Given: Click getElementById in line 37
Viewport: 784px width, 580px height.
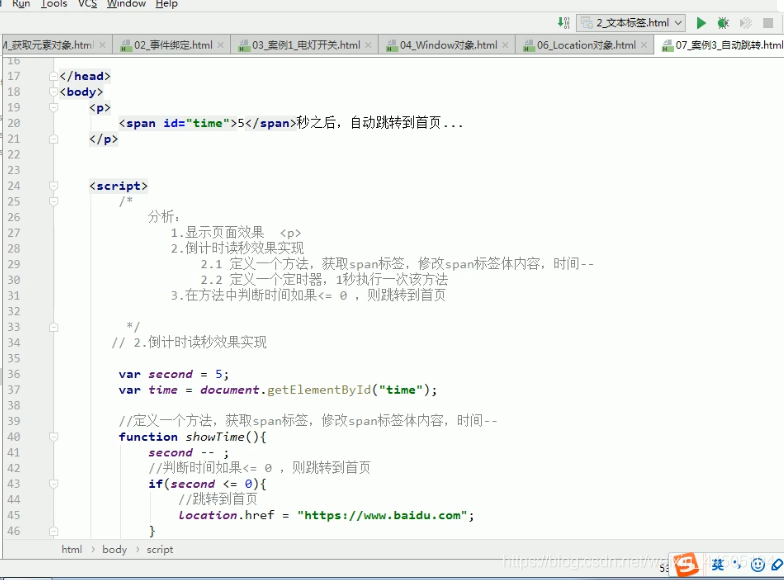Looking at the screenshot, I should point(318,390).
